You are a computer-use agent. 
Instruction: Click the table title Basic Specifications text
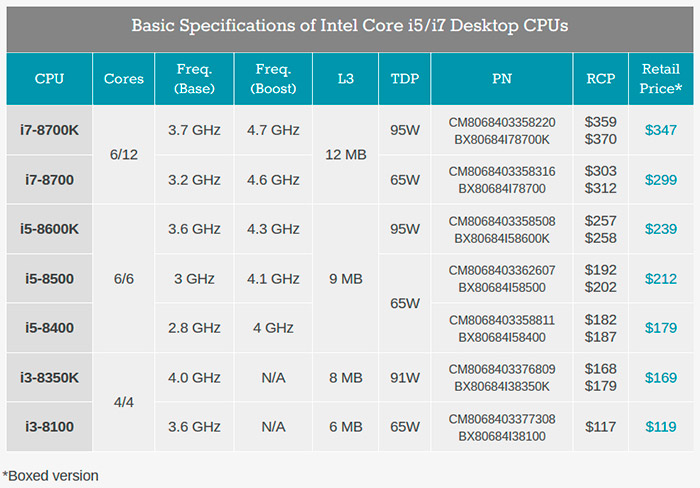350,25
